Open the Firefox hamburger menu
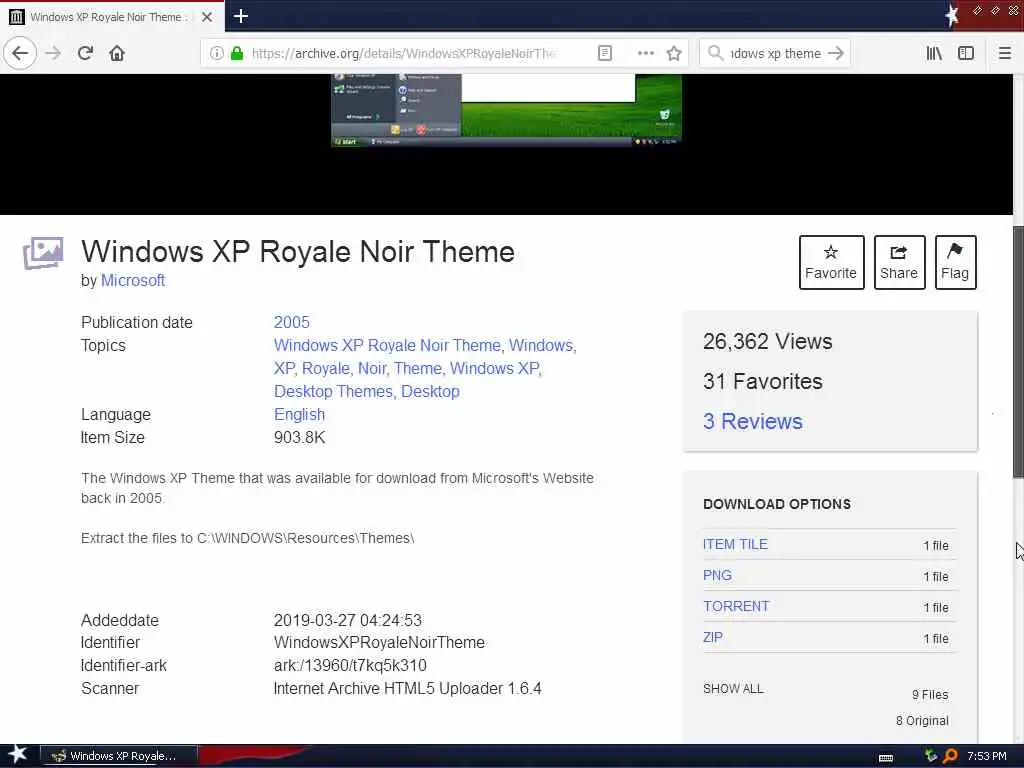The image size is (1024, 768). [1005, 54]
